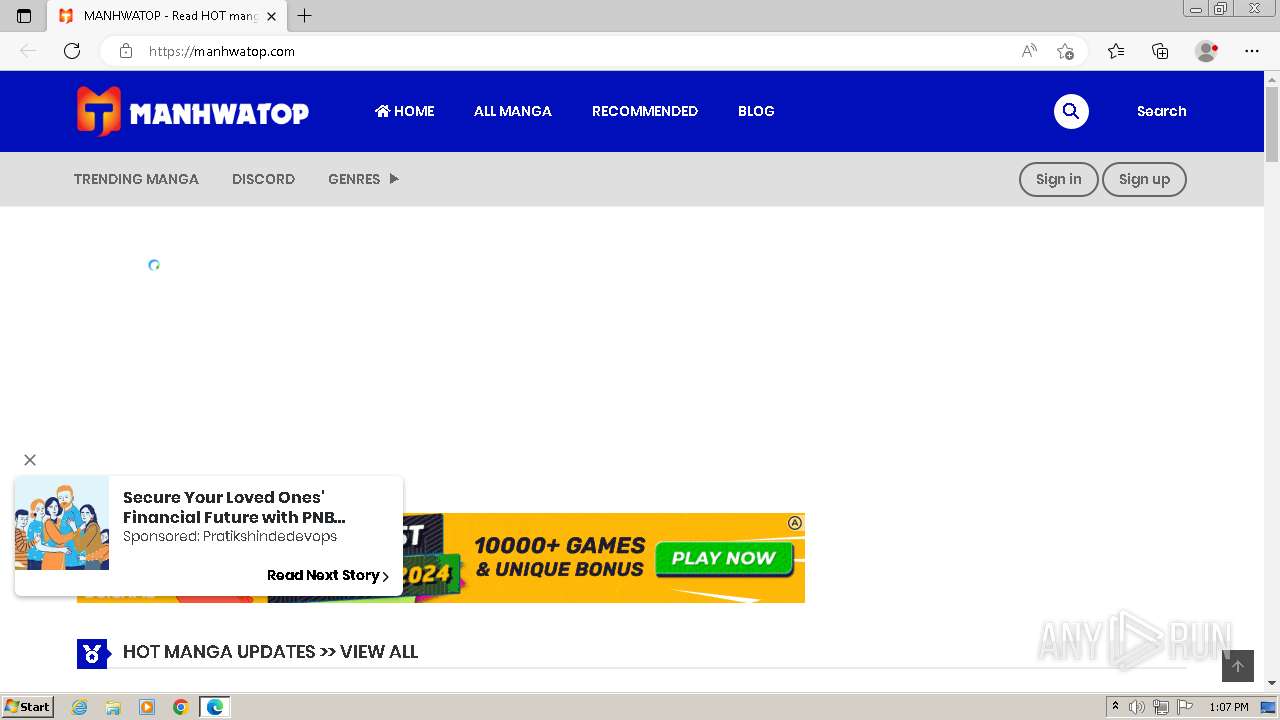This screenshot has height=720, width=1280.
Task: Click the MANHWATOP logo
Action: tap(193, 111)
